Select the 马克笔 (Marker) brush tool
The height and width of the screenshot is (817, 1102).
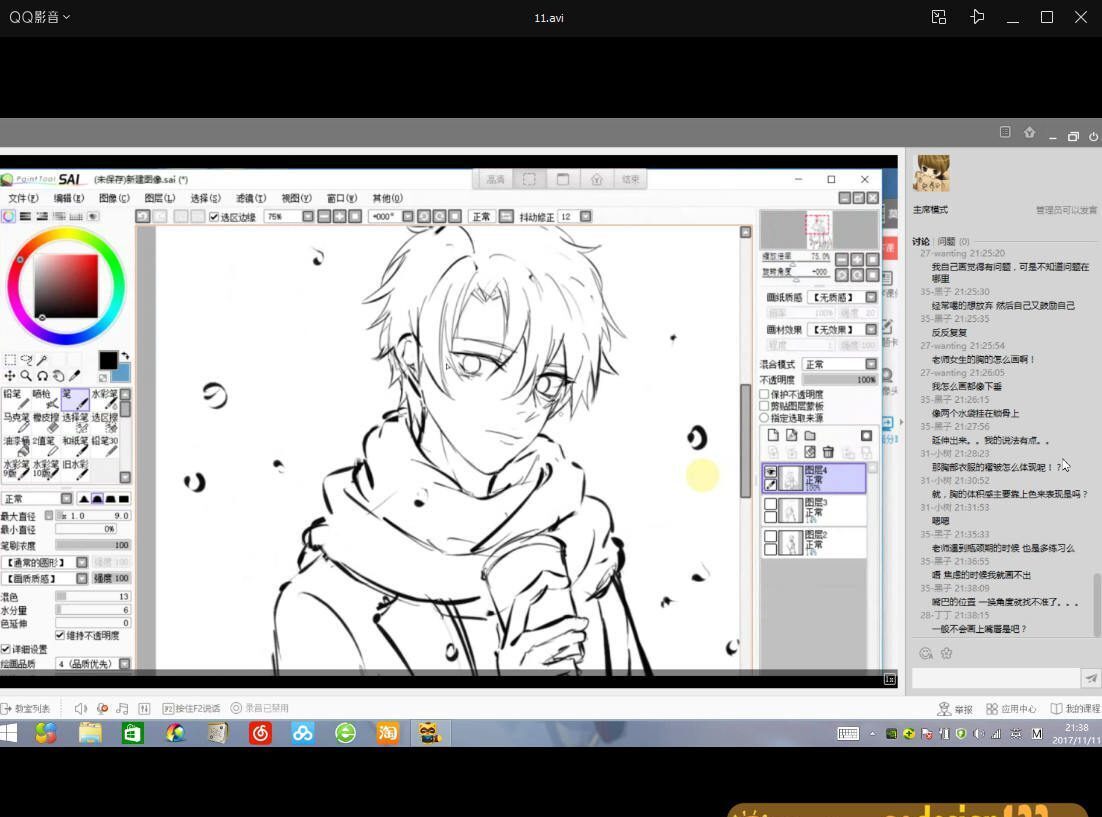(14, 422)
